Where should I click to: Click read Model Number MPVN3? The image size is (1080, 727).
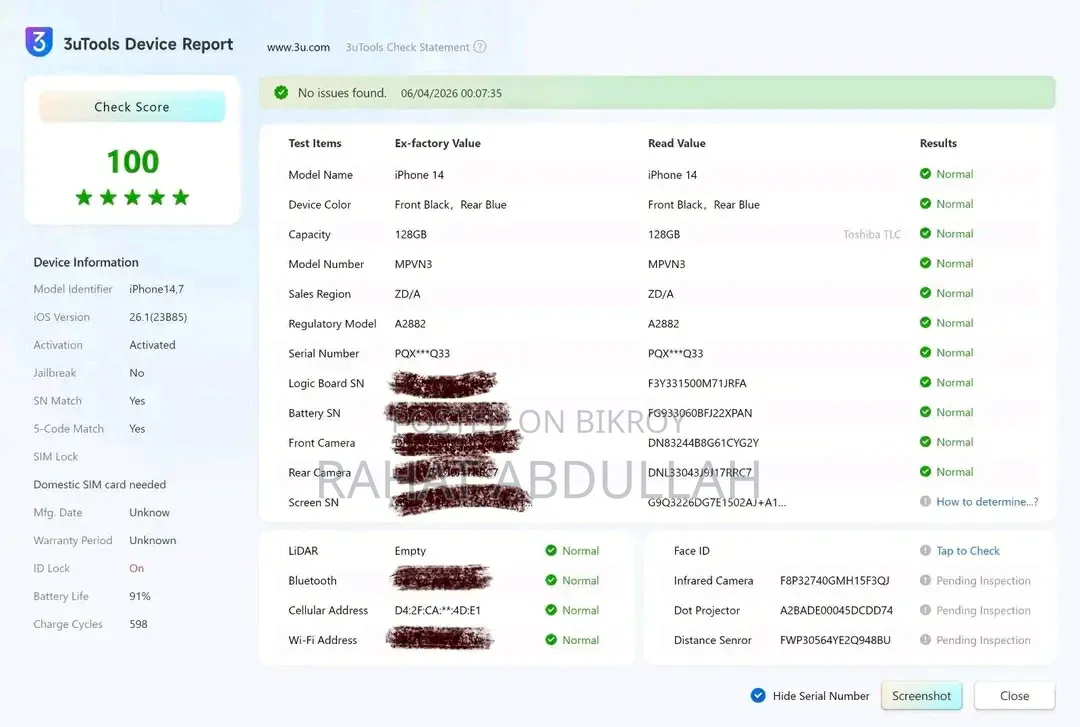666,264
